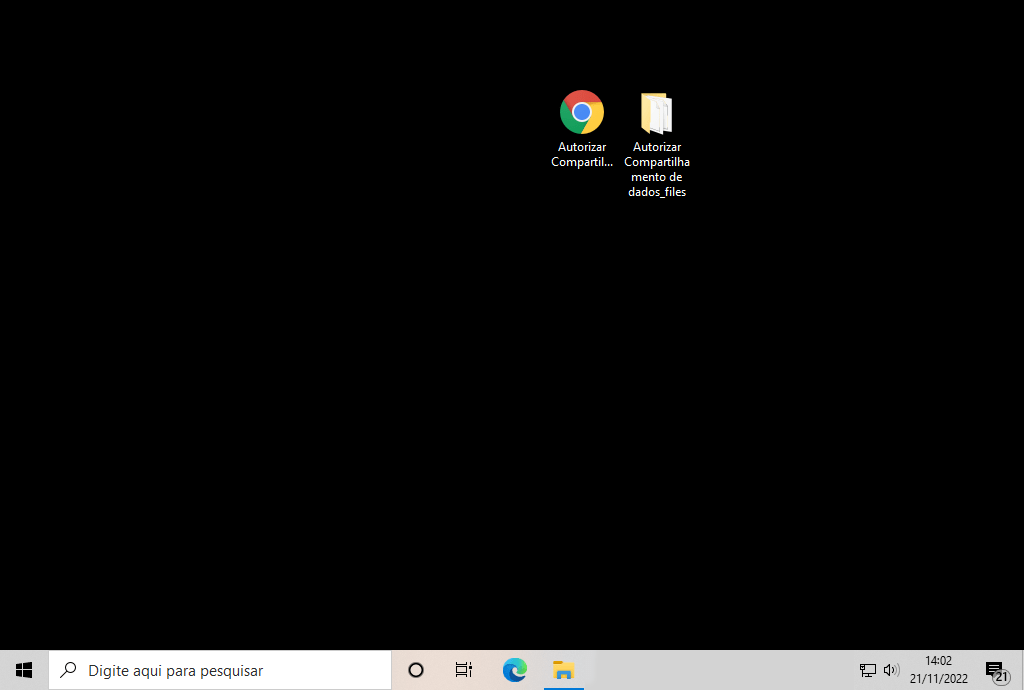Click the magnifier icon in the search box
Image resolution: width=1024 pixels, height=690 pixels.
[x=69, y=670]
